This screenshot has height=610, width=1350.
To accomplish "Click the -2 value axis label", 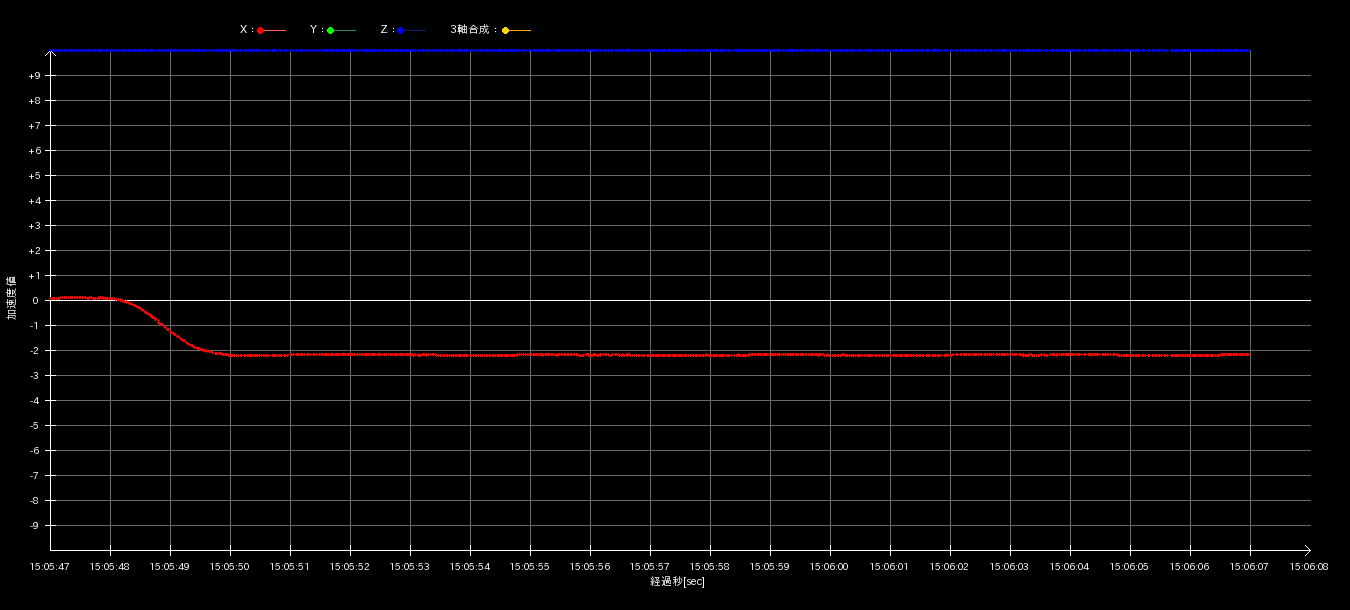I will tap(34, 351).
